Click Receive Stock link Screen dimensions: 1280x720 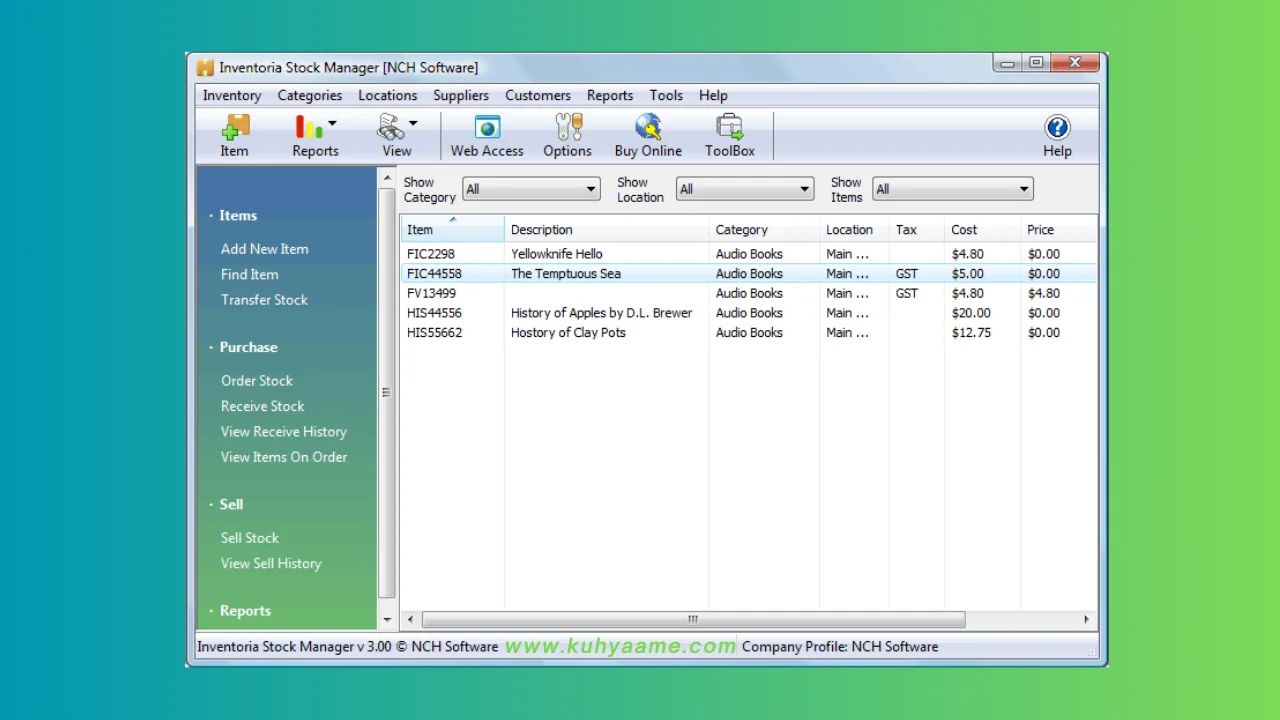pyautogui.click(x=263, y=406)
